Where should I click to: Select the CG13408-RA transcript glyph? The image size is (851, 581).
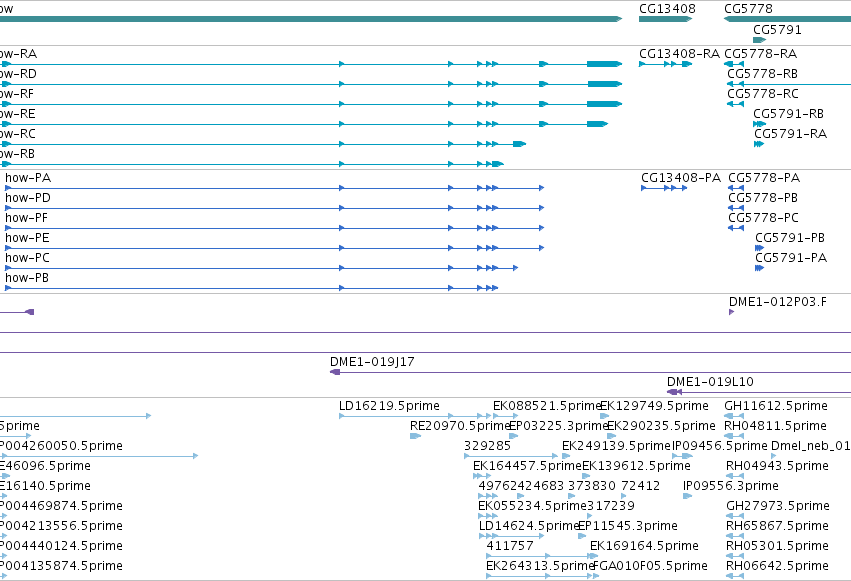(x=665, y=64)
